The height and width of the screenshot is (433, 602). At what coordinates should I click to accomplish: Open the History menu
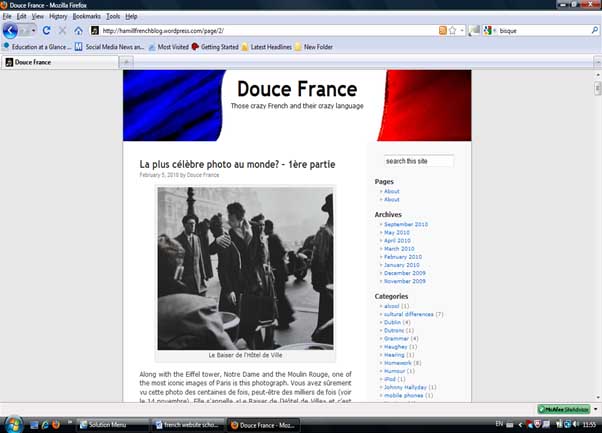(x=58, y=16)
